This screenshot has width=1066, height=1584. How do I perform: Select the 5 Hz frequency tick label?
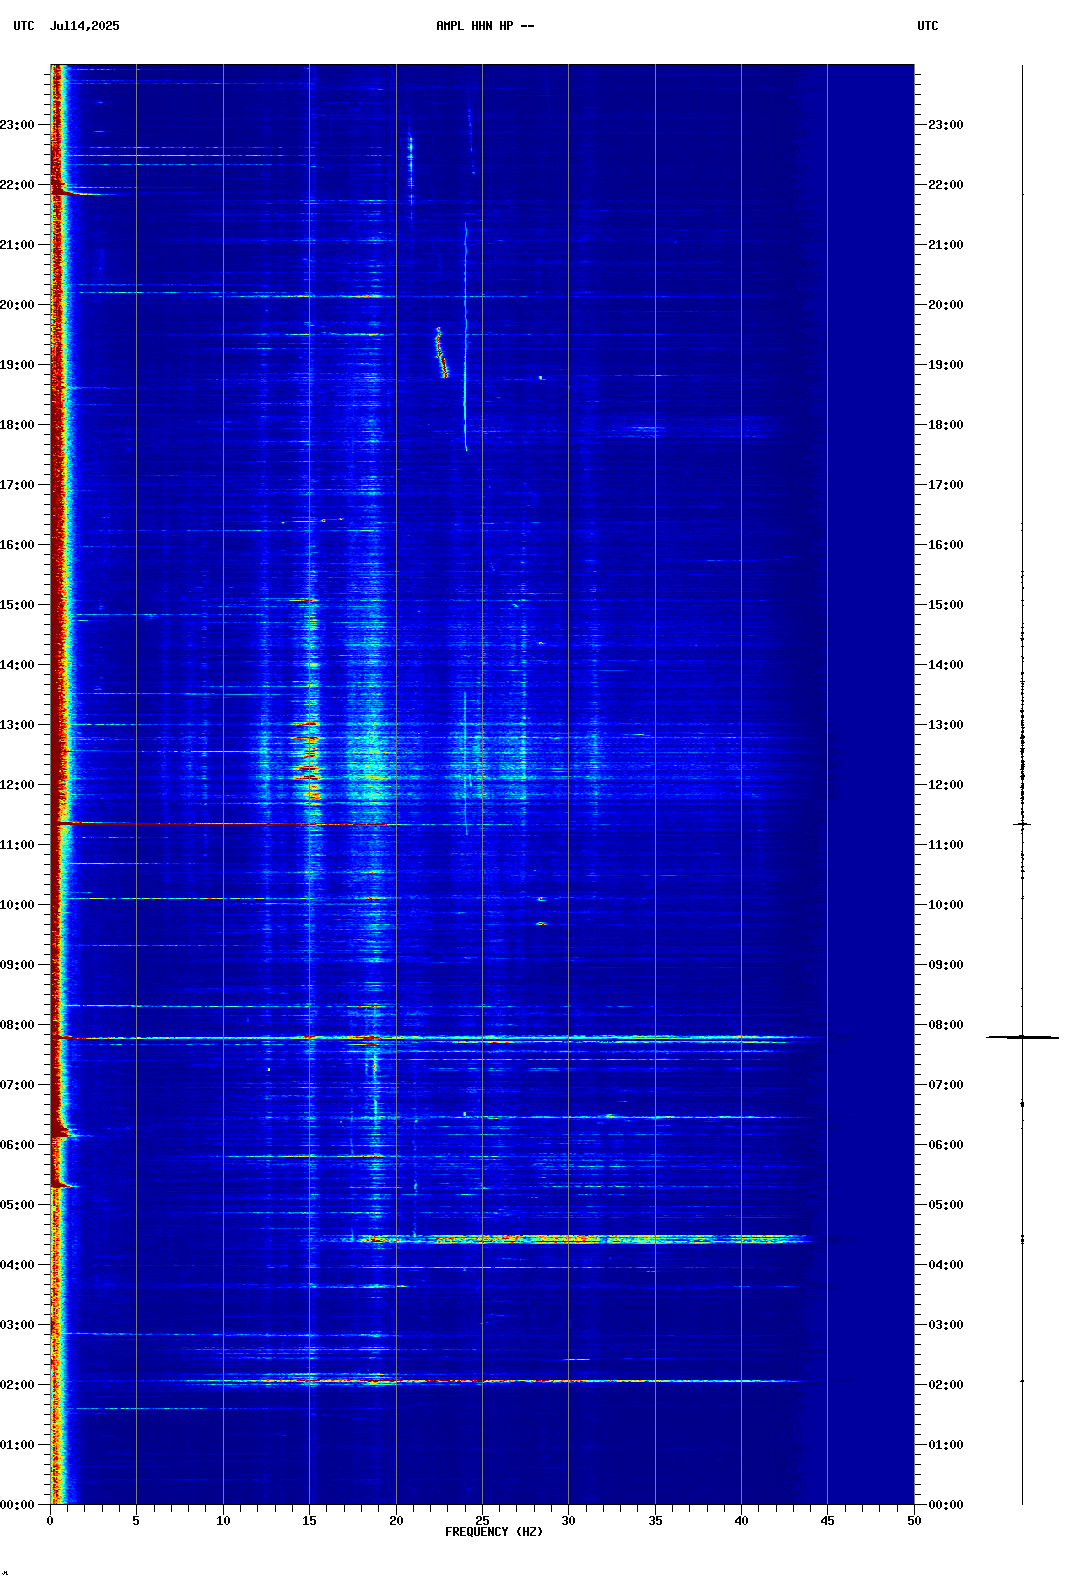coord(136,1521)
